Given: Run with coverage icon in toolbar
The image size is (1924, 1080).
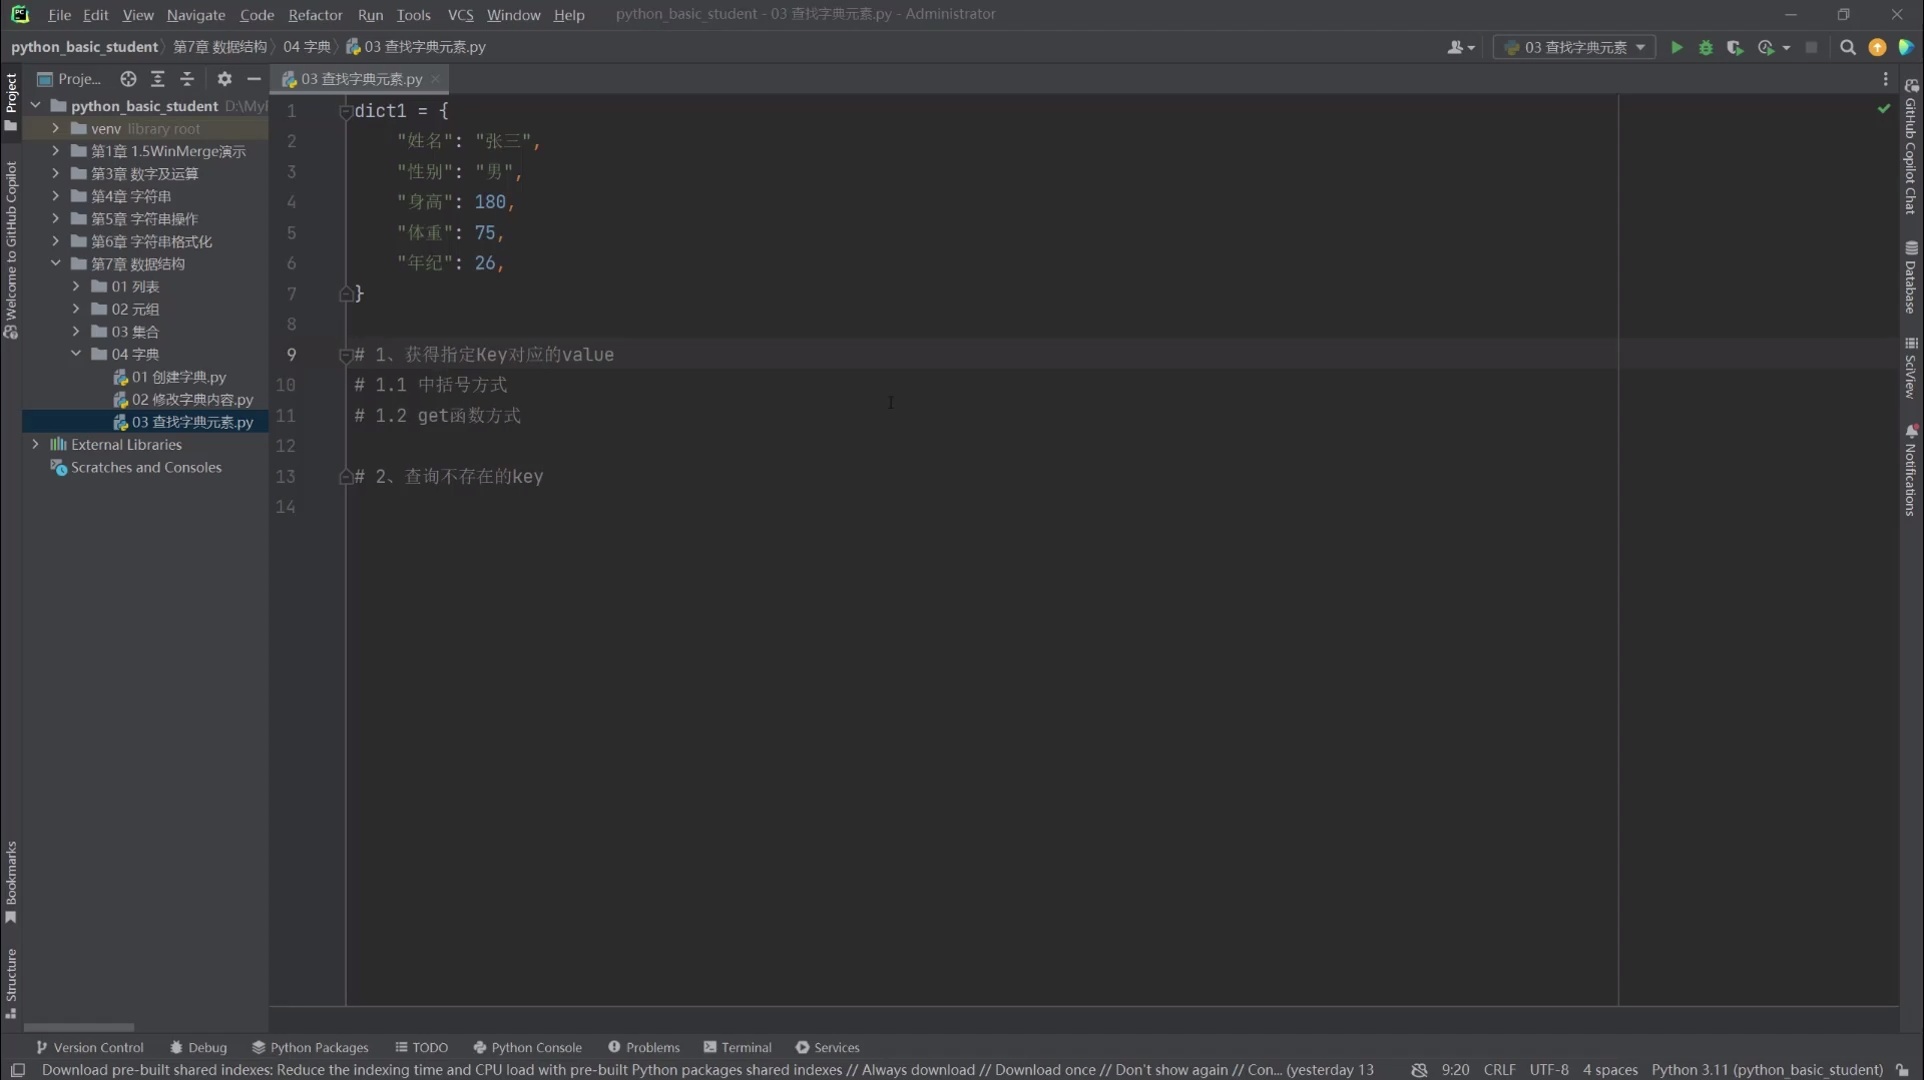Looking at the screenshot, I should click(1735, 47).
